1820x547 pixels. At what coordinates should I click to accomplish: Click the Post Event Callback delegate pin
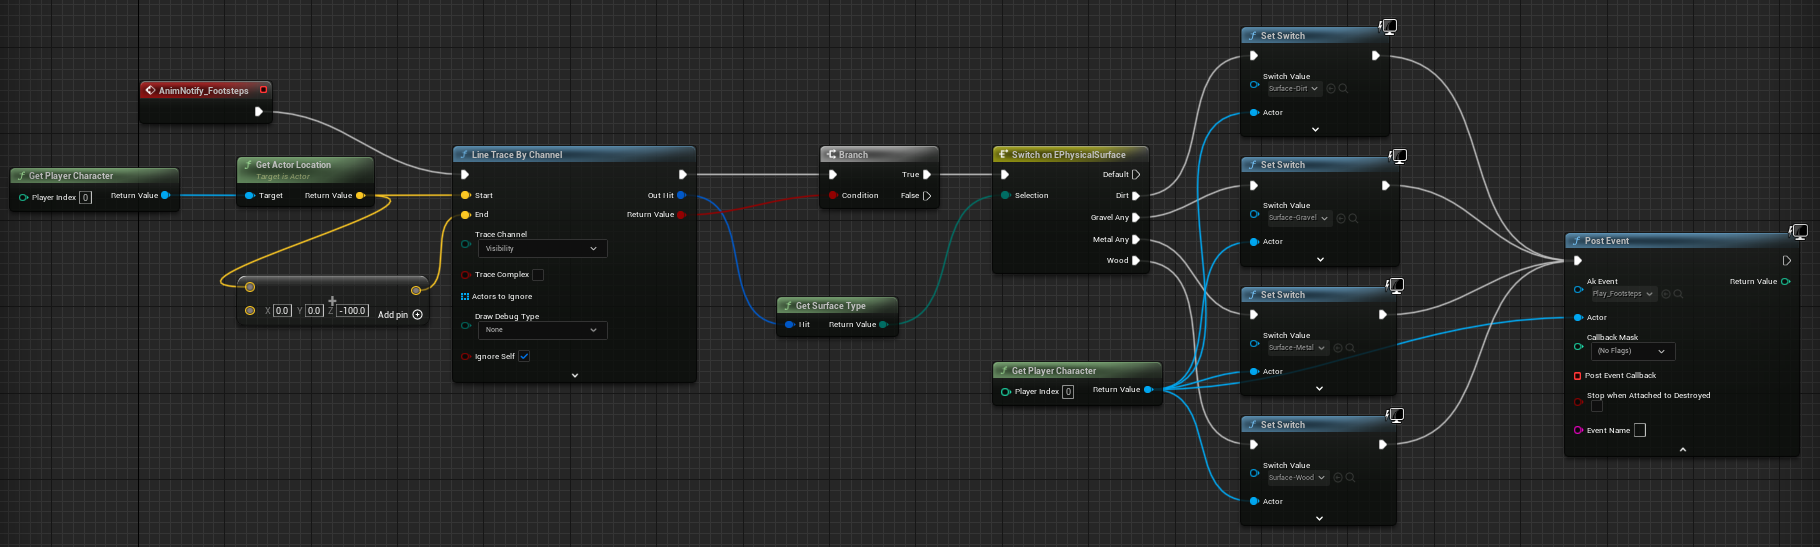click(1578, 376)
